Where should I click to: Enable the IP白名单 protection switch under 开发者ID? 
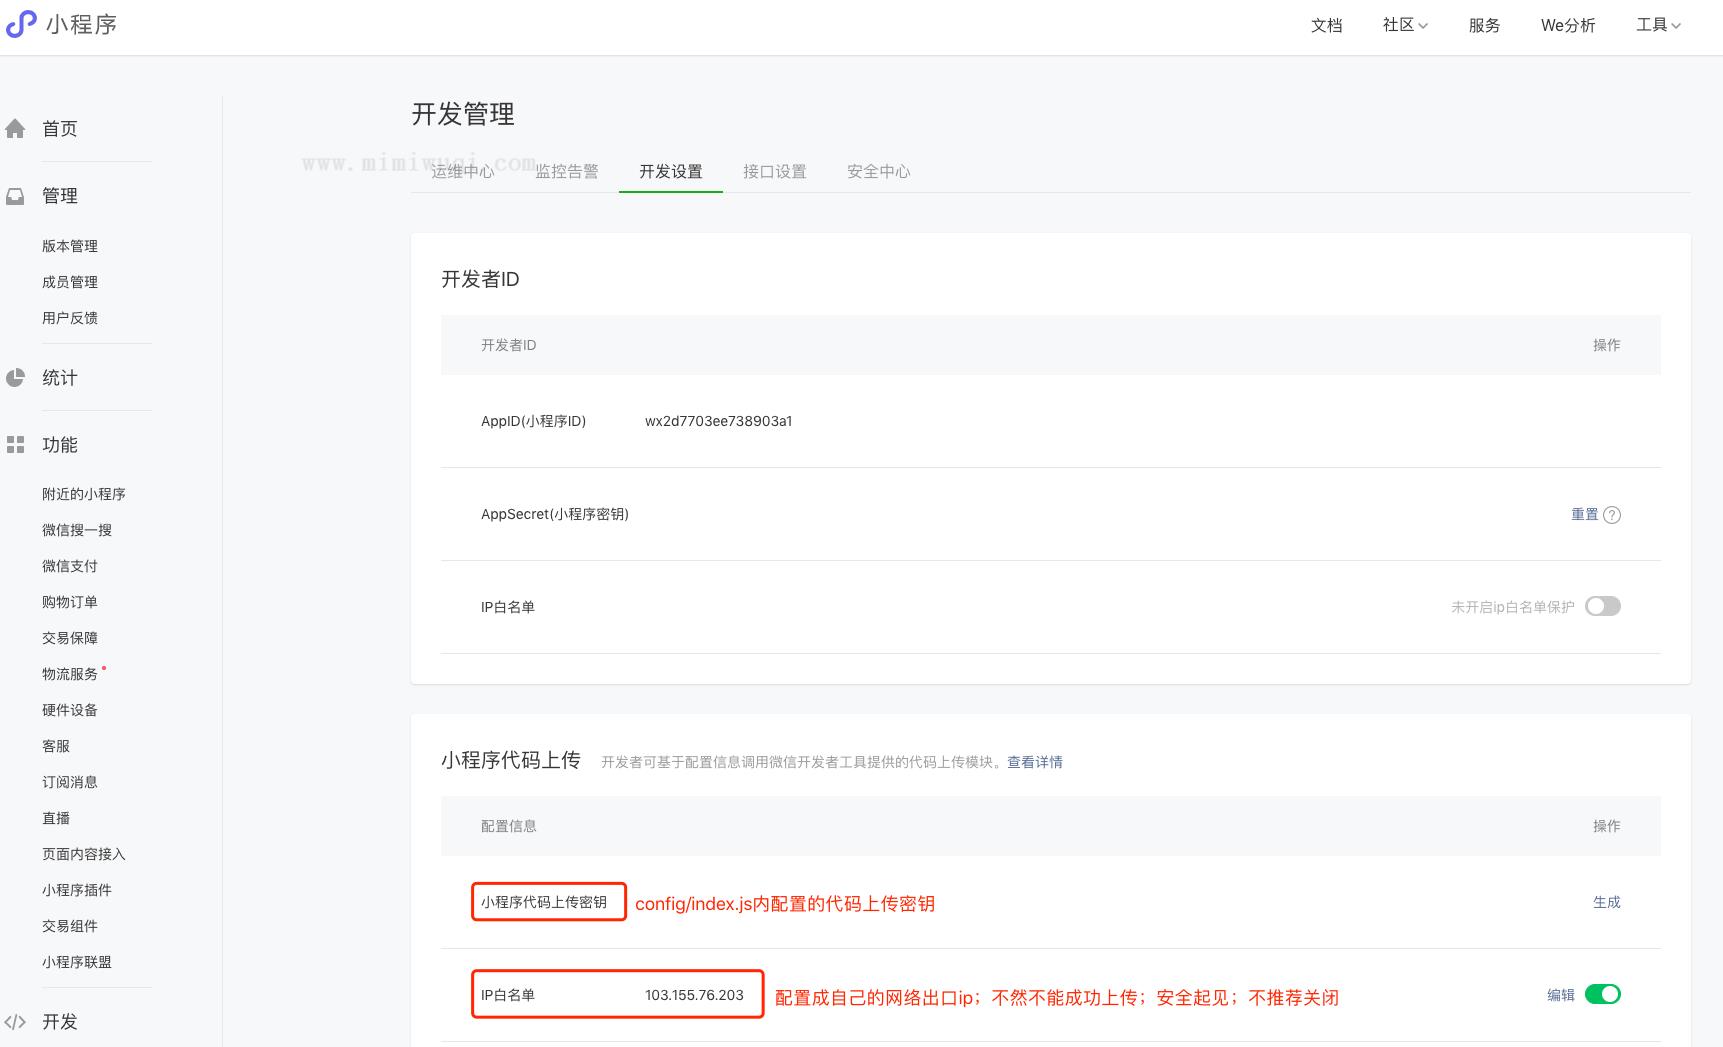click(x=1603, y=606)
